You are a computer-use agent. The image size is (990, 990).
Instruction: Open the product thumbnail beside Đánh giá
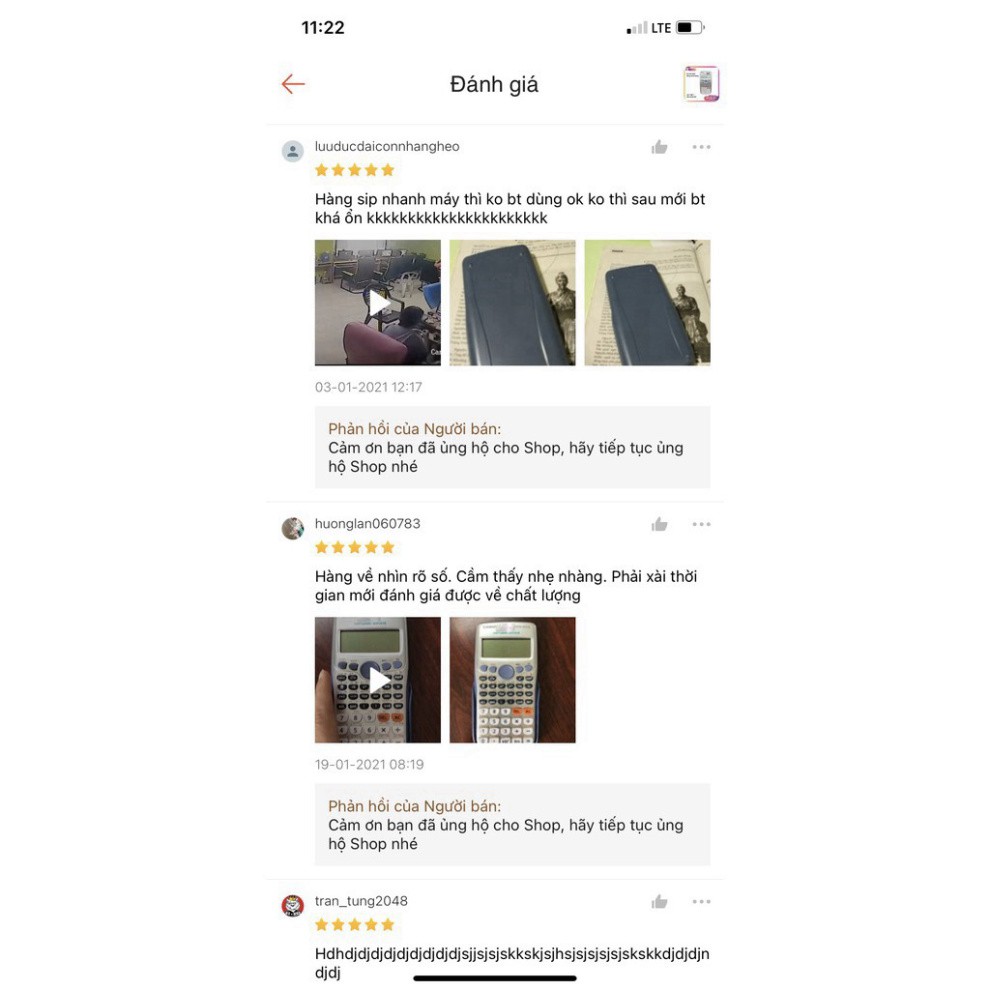[701, 83]
